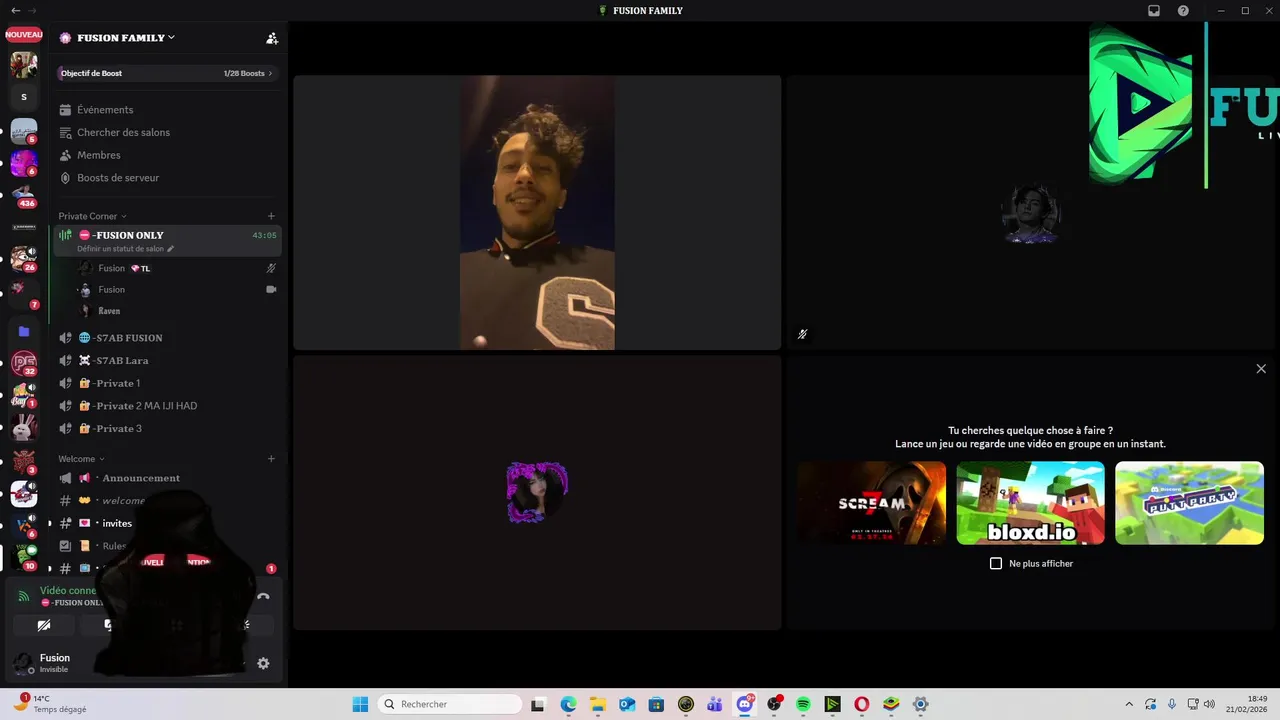The image size is (1280, 720).
Task: Launch the Putt Party activity card
Action: point(1189,503)
